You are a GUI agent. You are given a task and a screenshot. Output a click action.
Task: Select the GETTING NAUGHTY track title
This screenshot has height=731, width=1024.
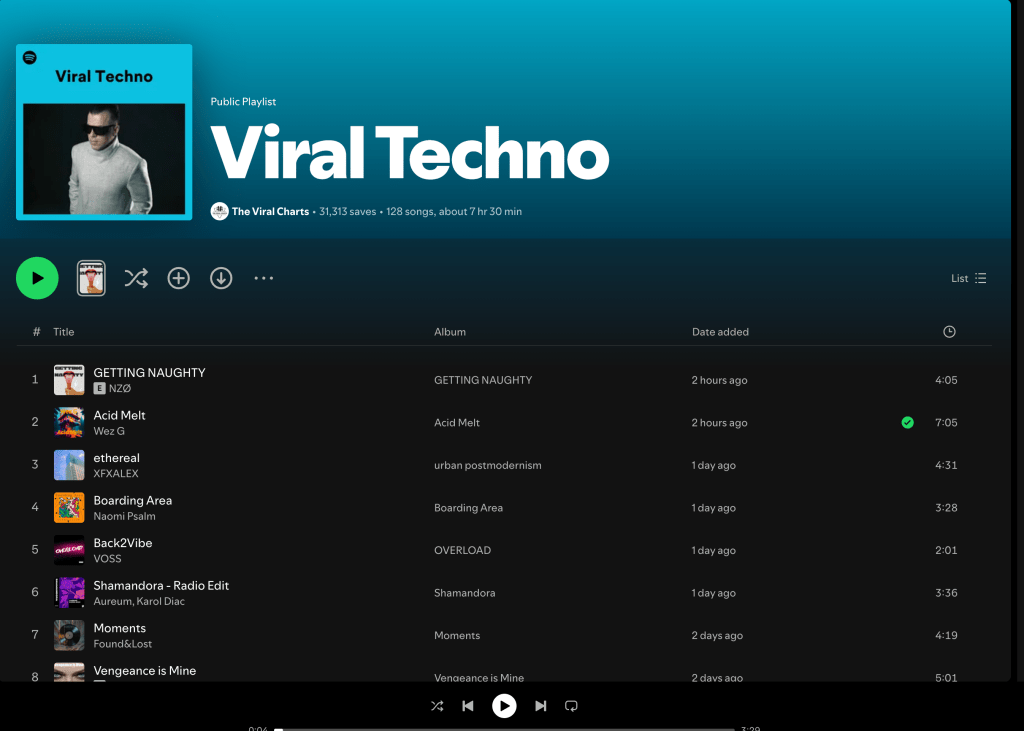click(149, 372)
